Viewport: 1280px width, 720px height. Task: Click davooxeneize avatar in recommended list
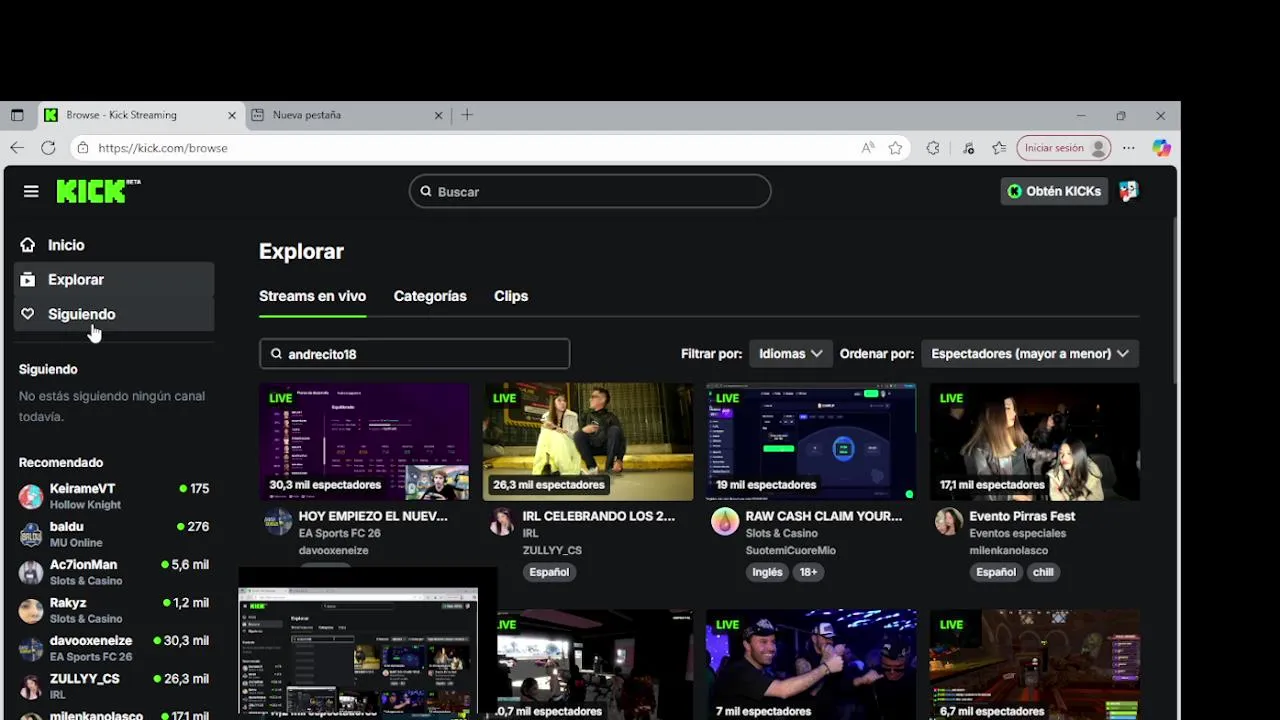(x=31, y=648)
